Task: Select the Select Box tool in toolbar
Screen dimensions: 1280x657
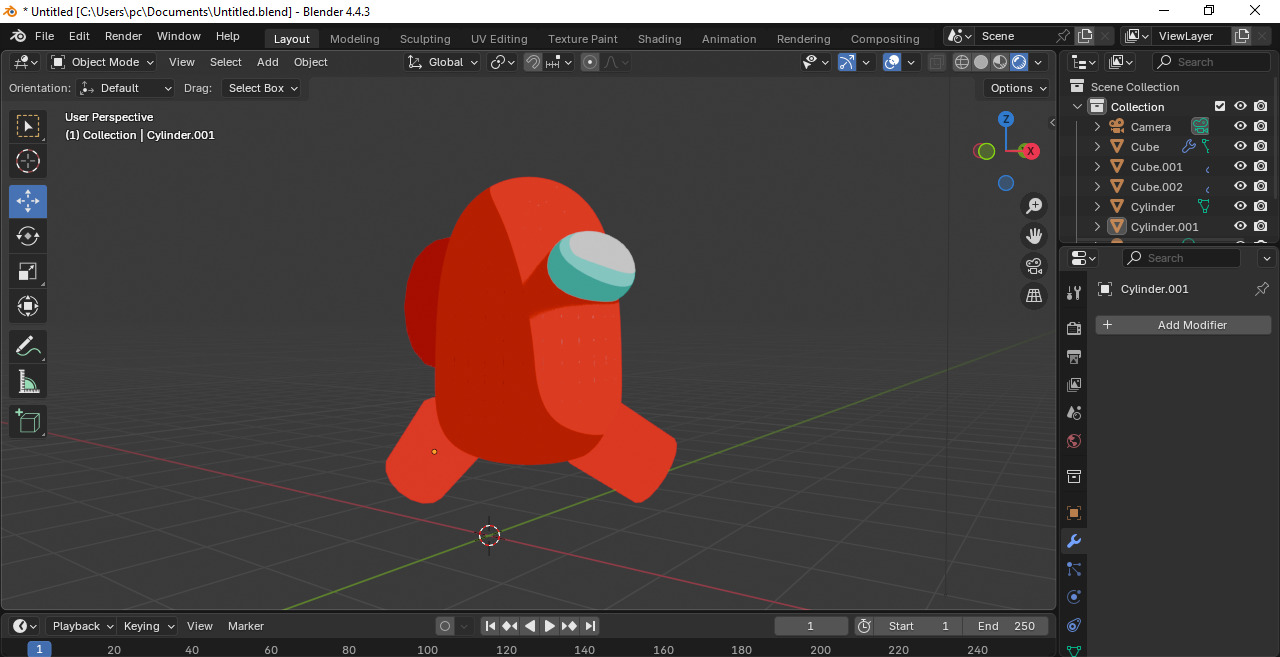Action: [28, 126]
